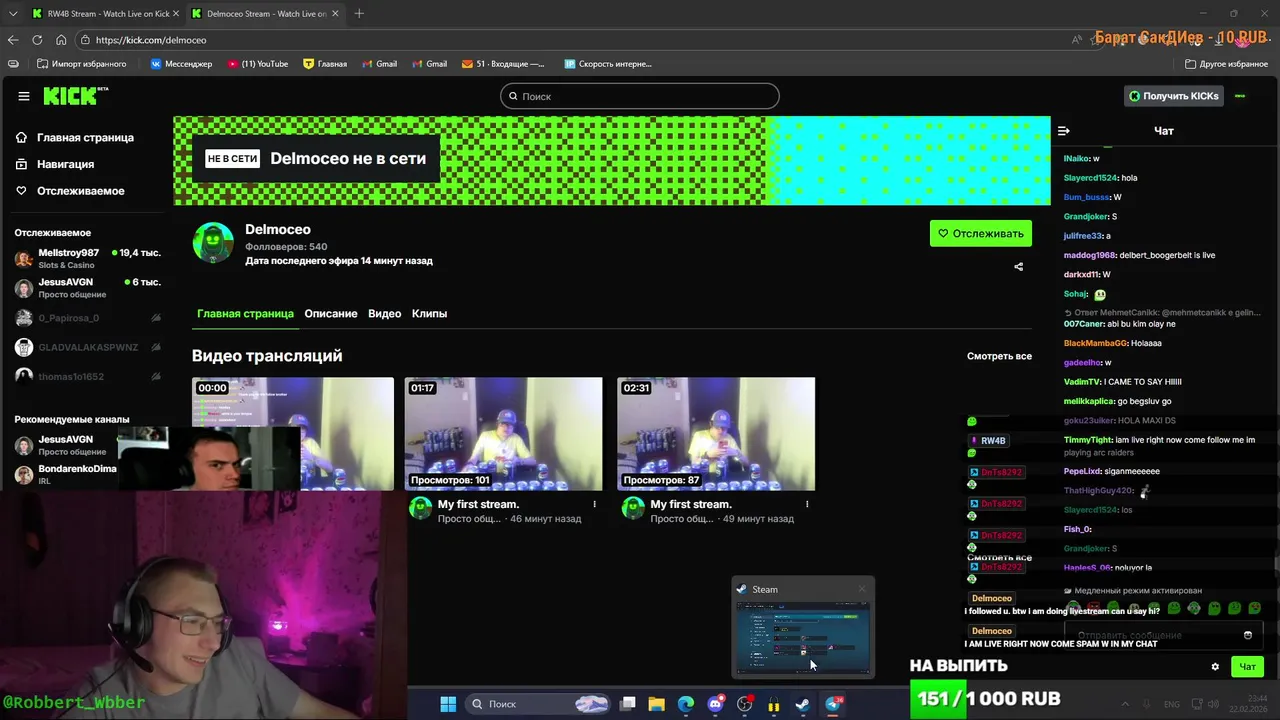Open followed channel Mellstroy987
Viewport: 1280px width, 720px height.
tap(88, 259)
